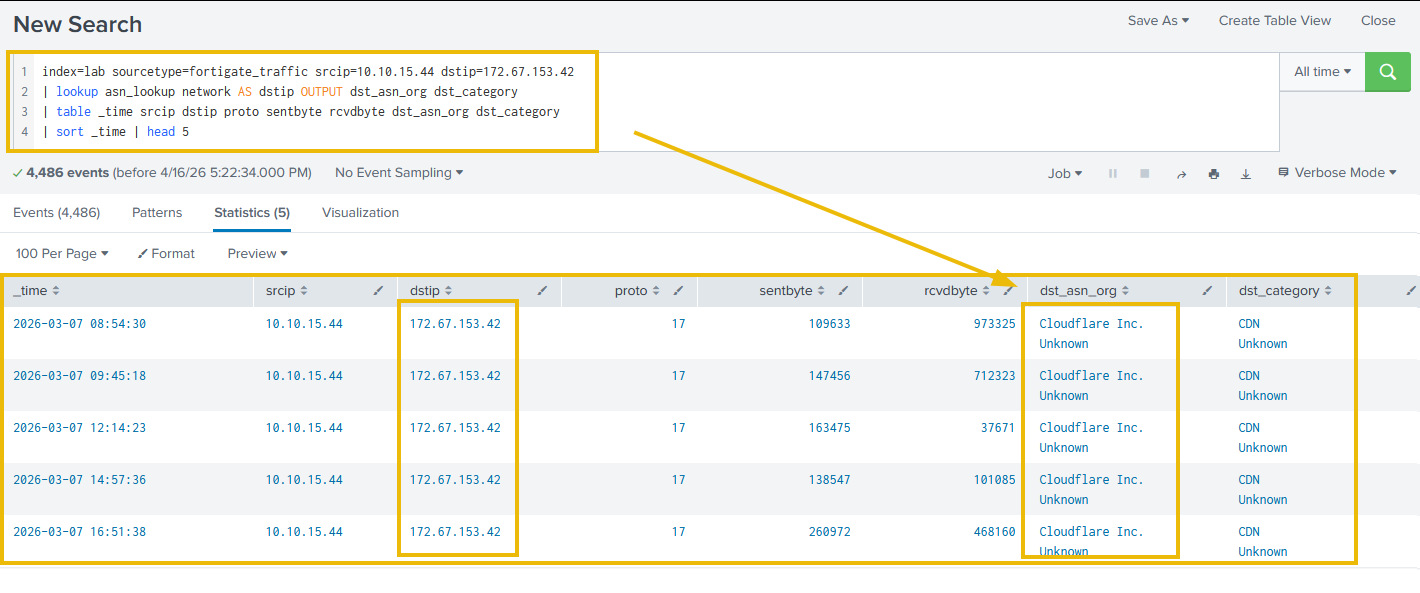This screenshot has height=593, width=1420.
Task: Edit the srcip column with its pencil icon
Action: click(378, 291)
